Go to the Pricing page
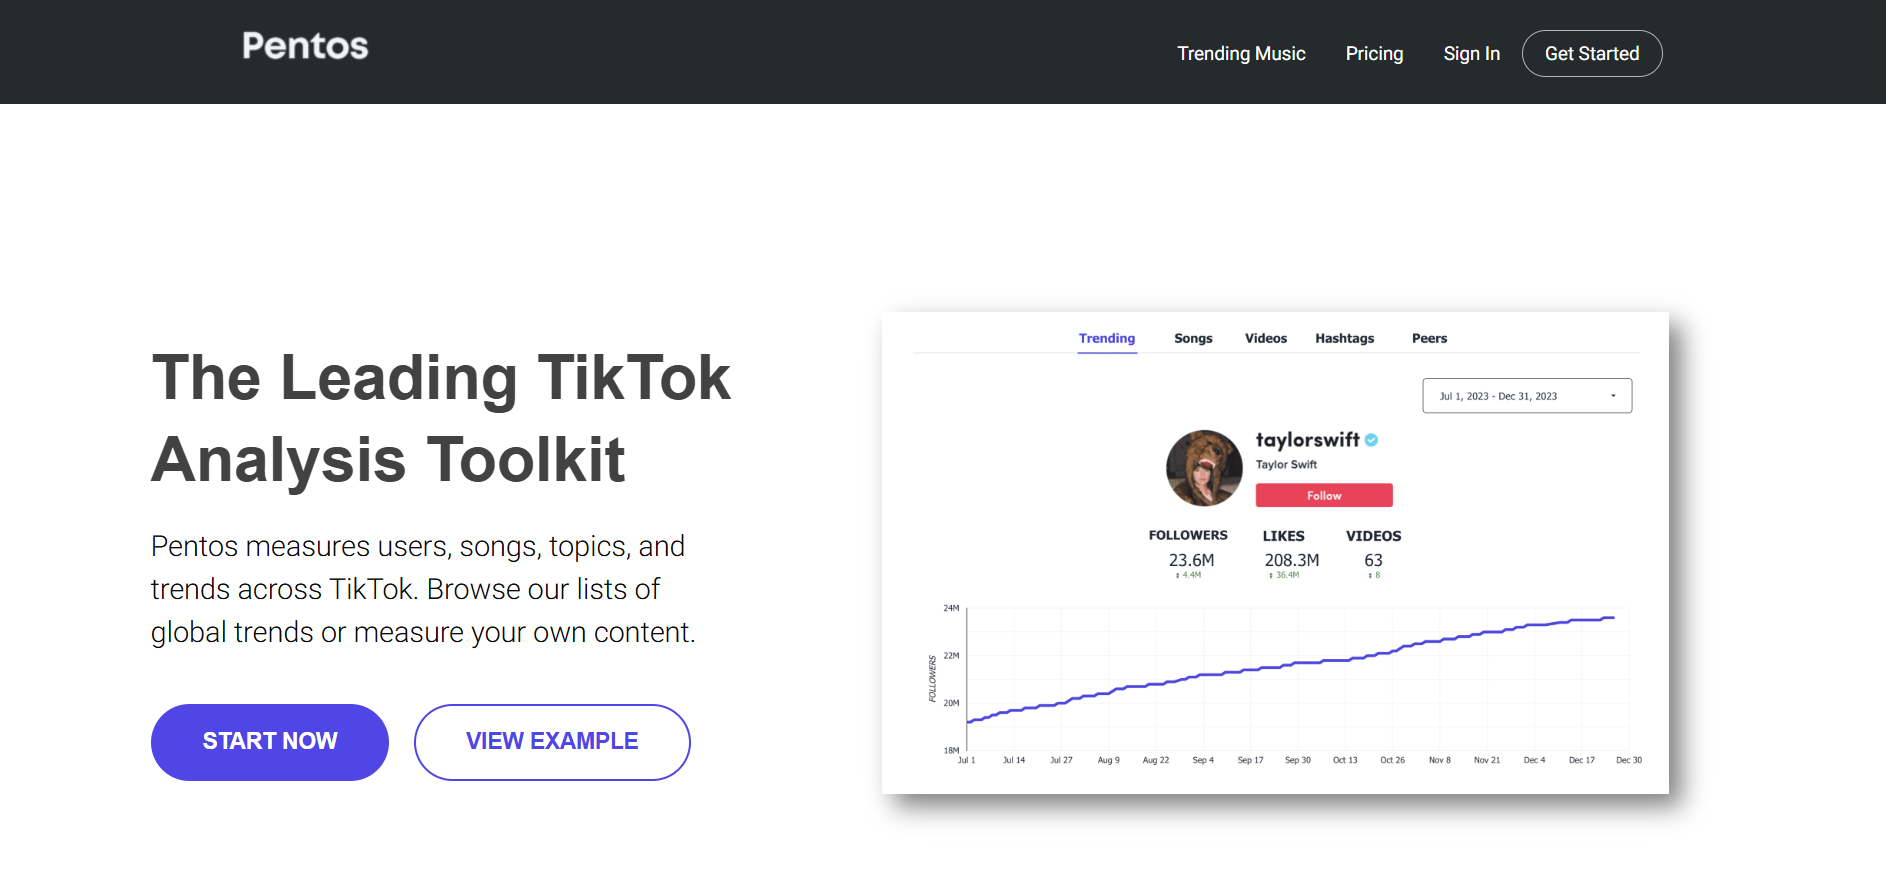This screenshot has height=888, width=1886. (1374, 54)
